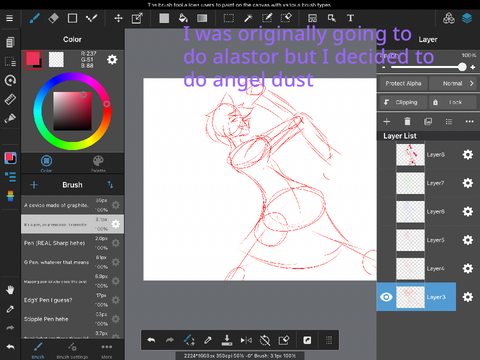Screen dimensions: 480x360
Task: Add a new brush with plus
Action: (34, 185)
